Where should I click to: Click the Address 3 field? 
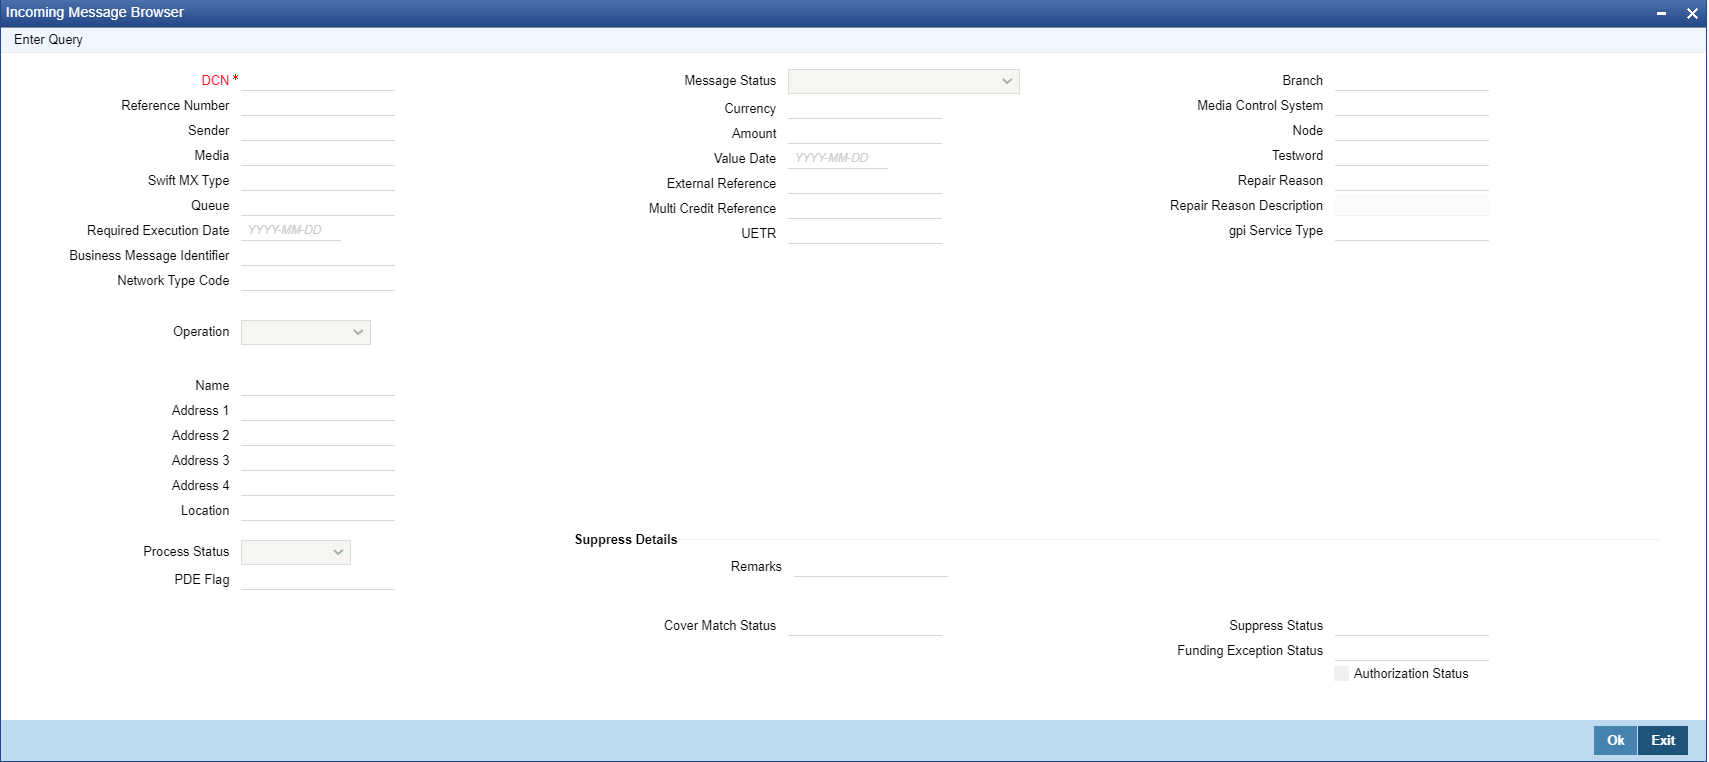click(x=318, y=461)
